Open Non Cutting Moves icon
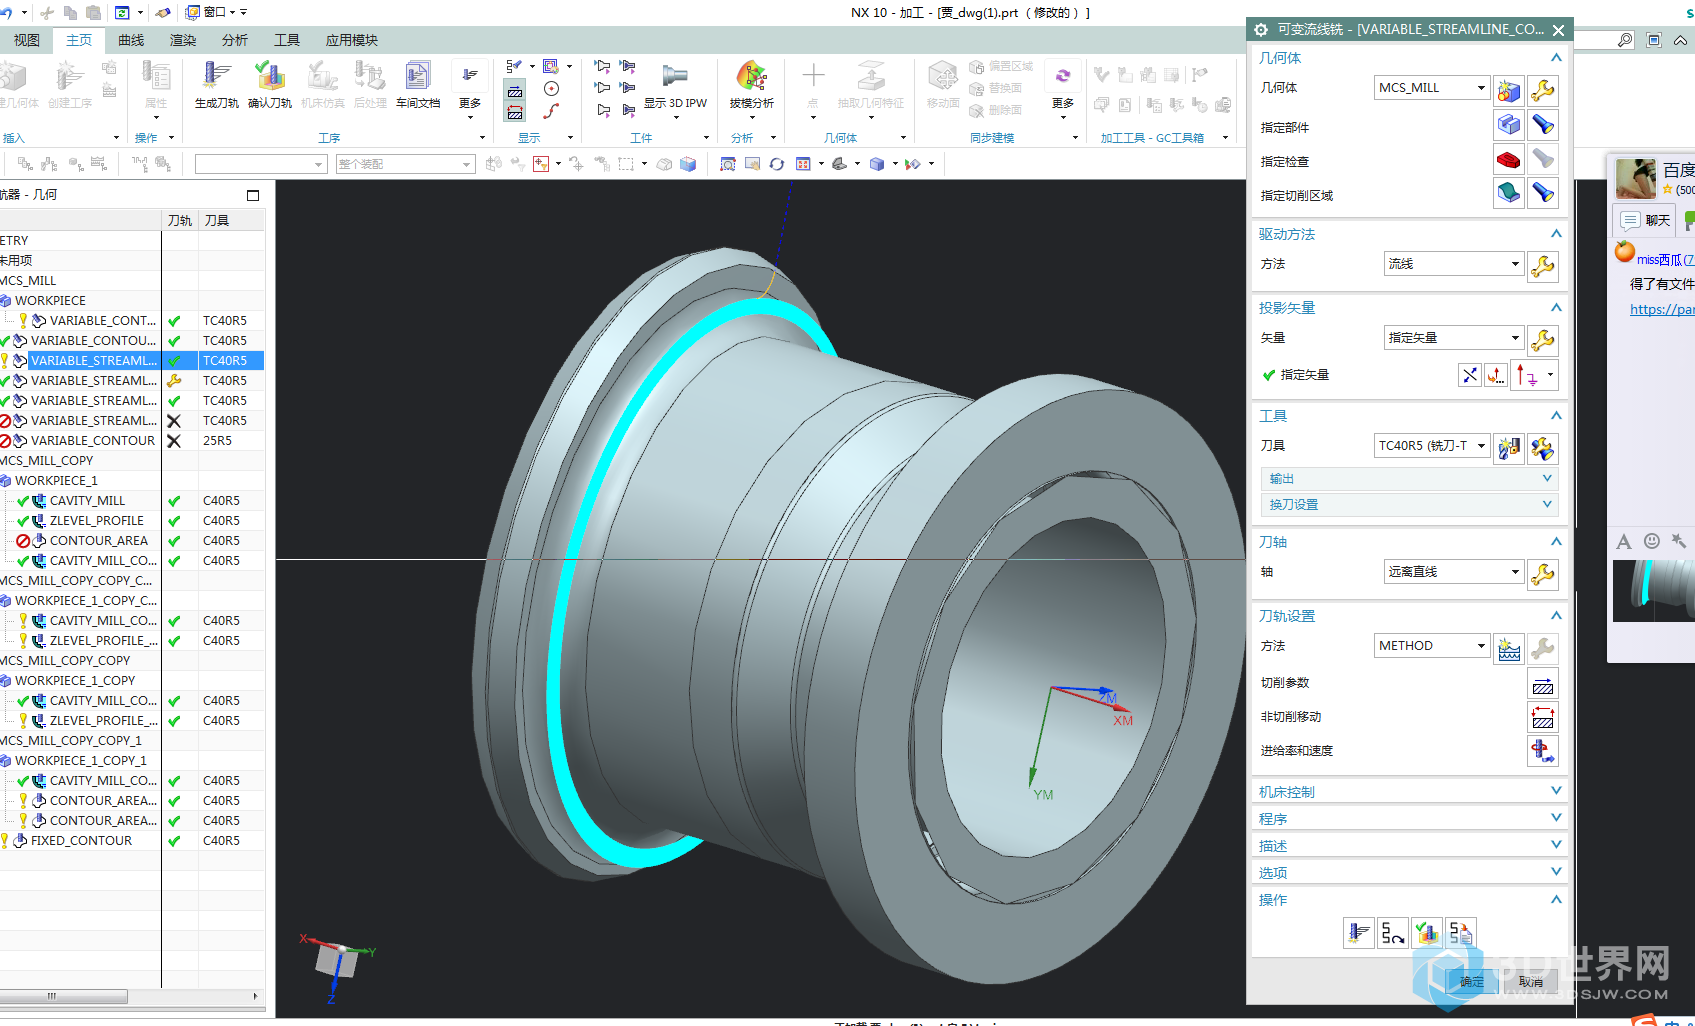The width and height of the screenshot is (1695, 1026). 1543,717
